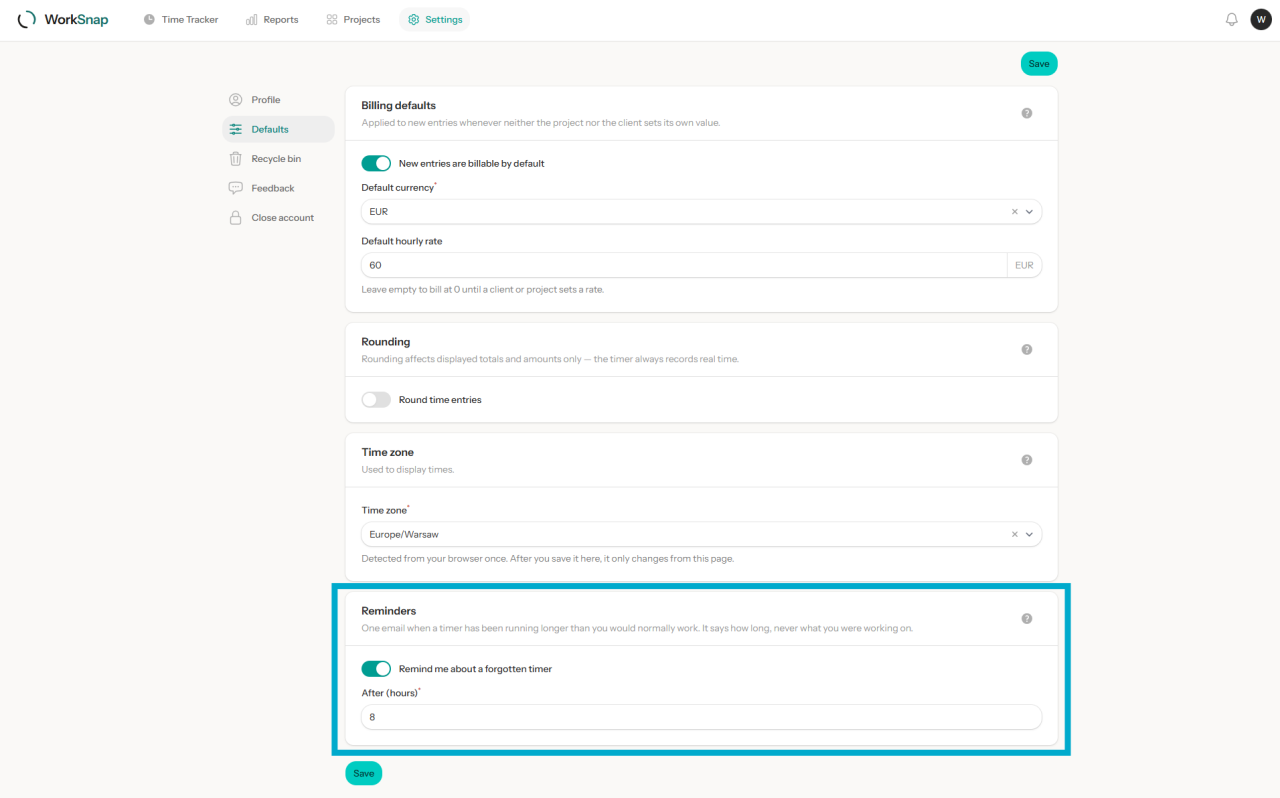Go to the Reports tab
This screenshot has width=1280, height=798.
pos(272,19)
